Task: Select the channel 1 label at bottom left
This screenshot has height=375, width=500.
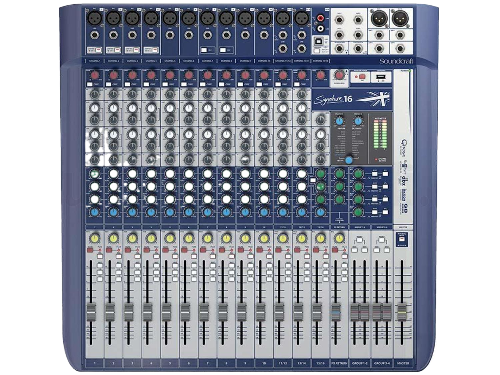Action: point(95,363)
